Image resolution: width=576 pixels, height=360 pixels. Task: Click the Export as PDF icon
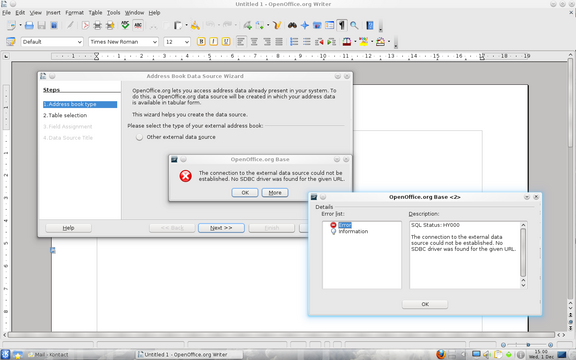click(85, 25)
